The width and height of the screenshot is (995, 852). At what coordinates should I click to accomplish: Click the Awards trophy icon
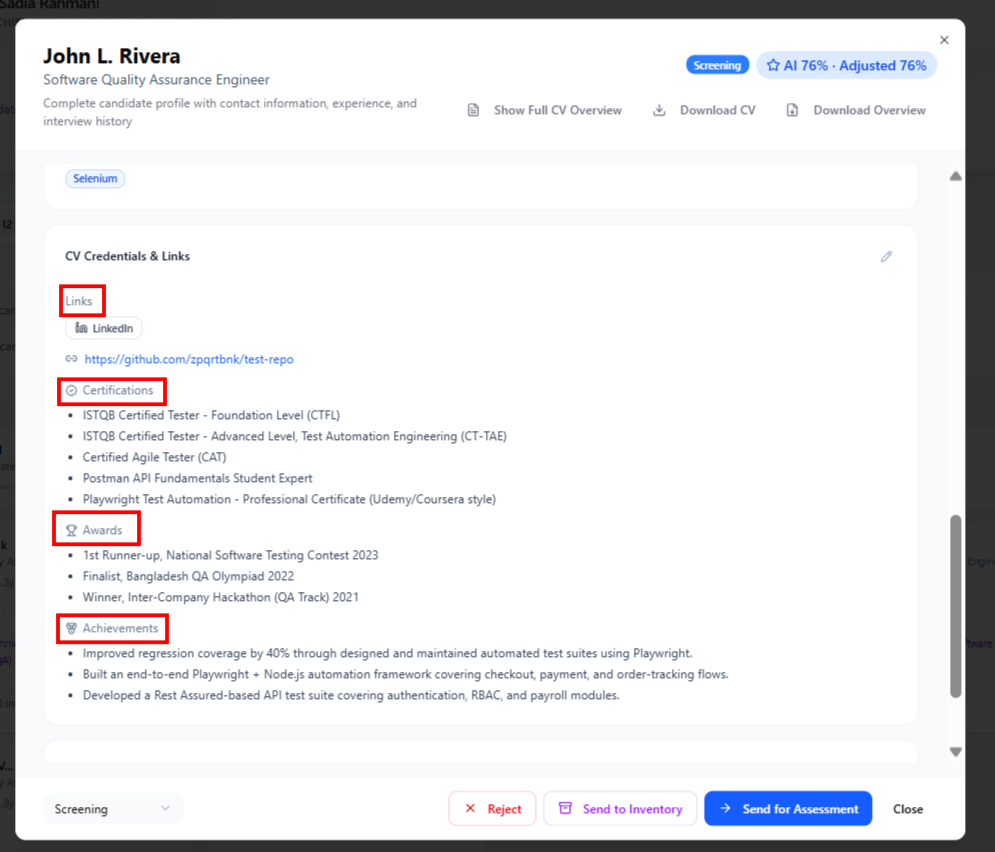(x=71, y=530)
